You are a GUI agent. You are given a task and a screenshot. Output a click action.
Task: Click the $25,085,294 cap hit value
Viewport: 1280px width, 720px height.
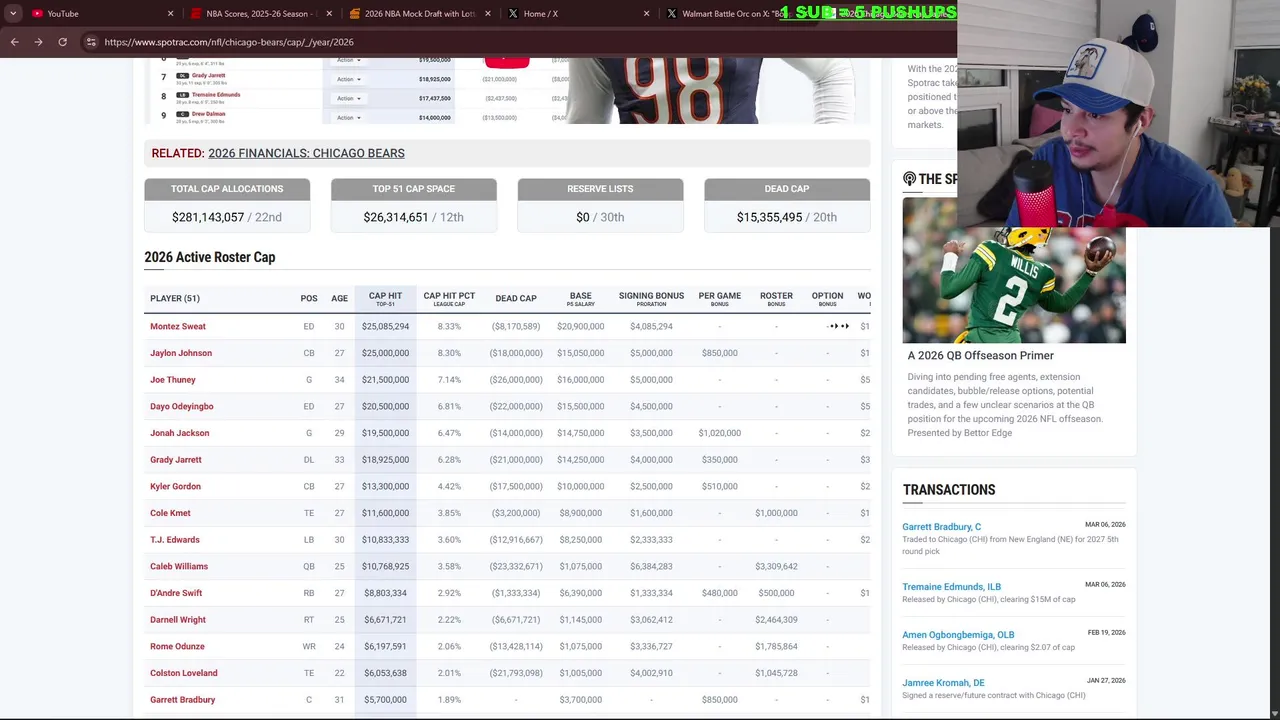(x=385, y=326)
